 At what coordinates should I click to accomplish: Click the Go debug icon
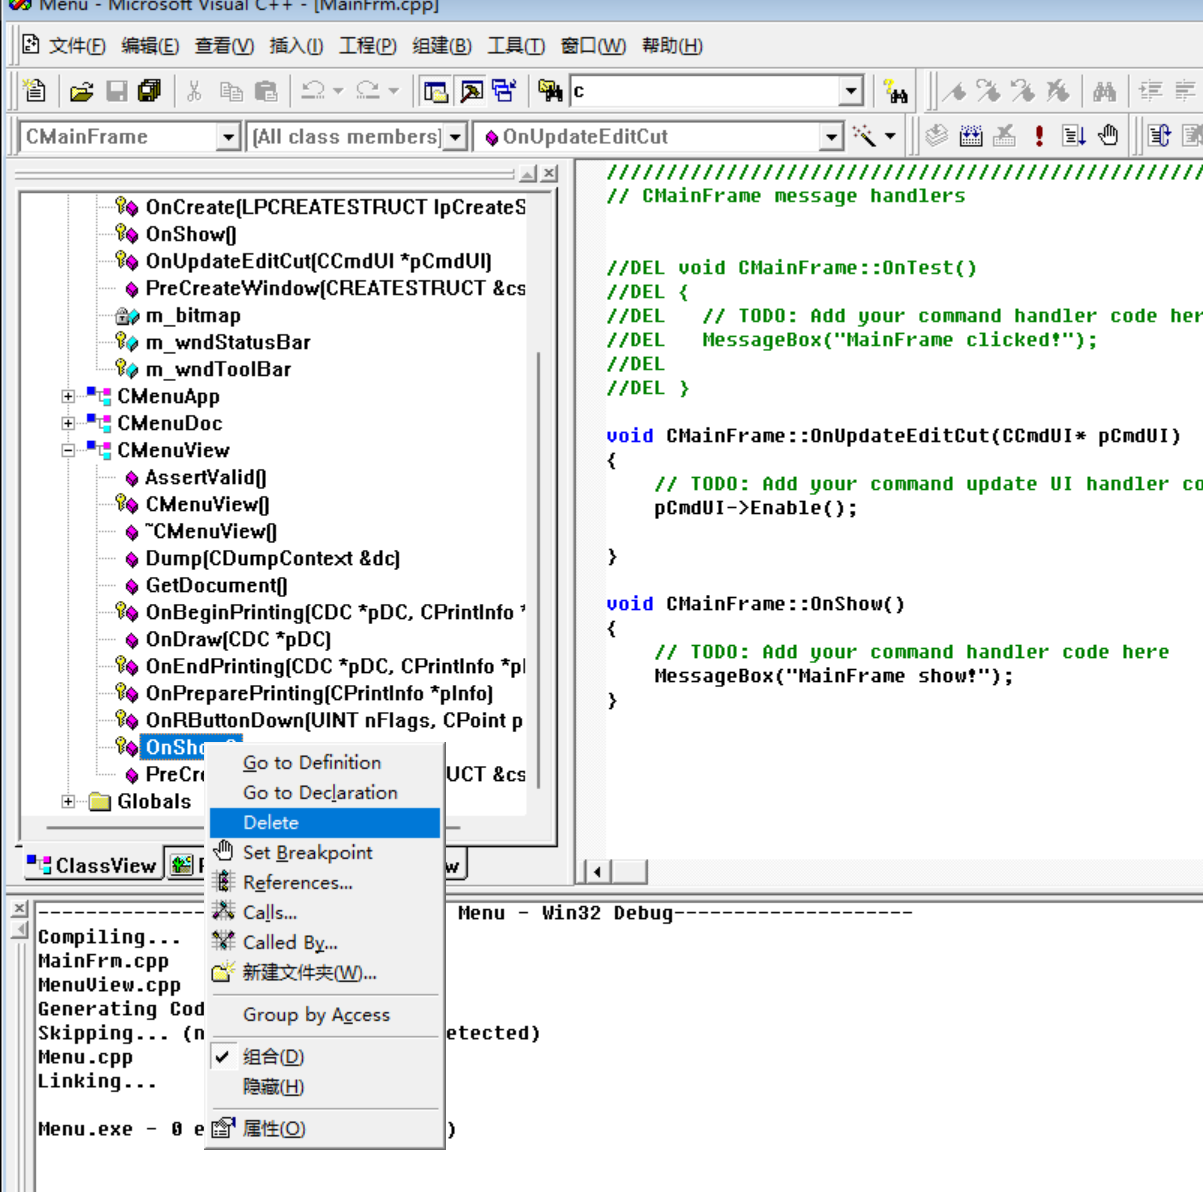coord(1074,135)
